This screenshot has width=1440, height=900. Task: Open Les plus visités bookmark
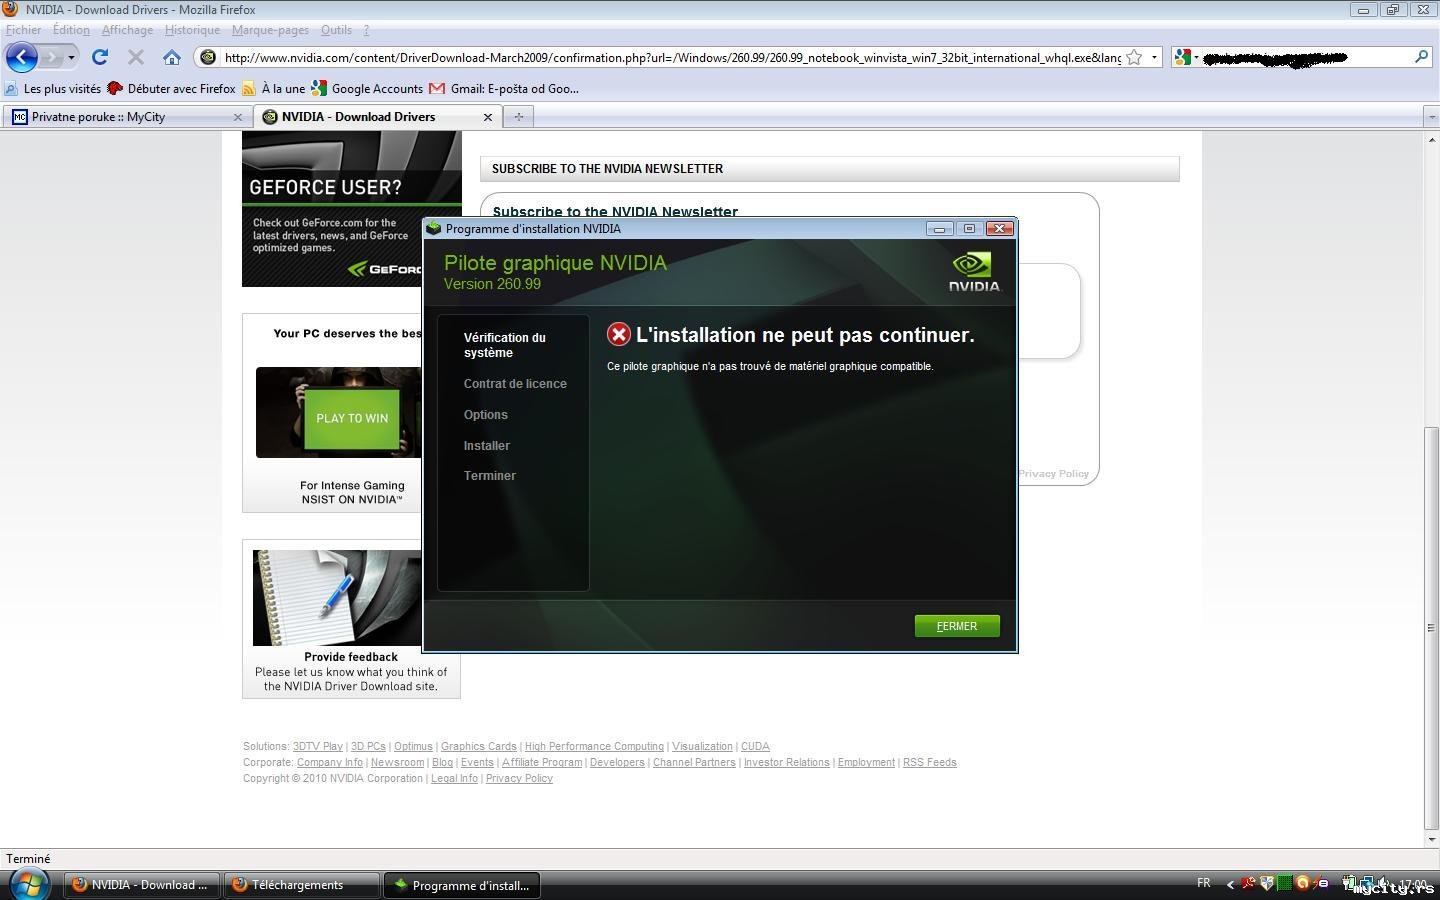53,89
